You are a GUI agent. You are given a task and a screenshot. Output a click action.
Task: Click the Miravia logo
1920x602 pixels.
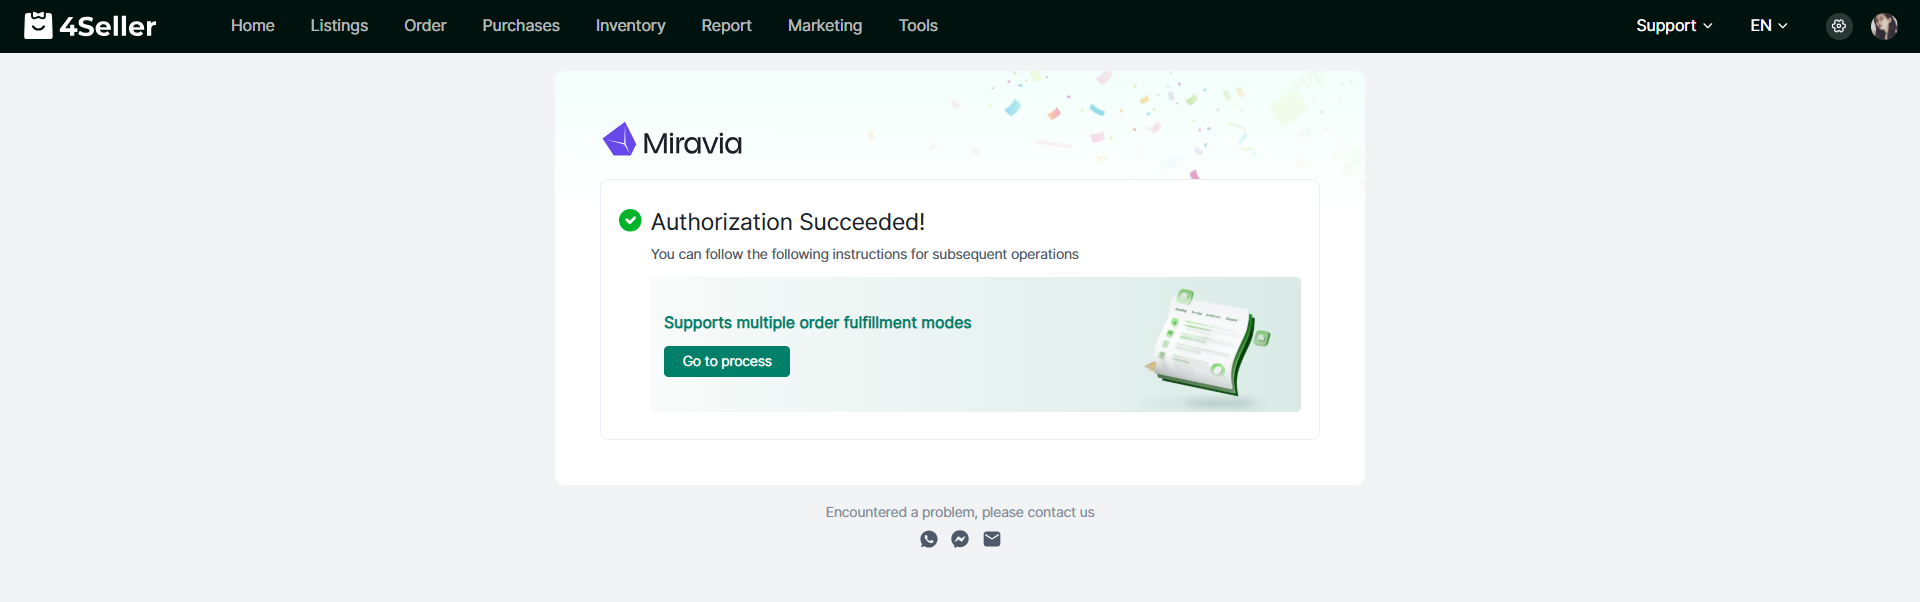672,142
